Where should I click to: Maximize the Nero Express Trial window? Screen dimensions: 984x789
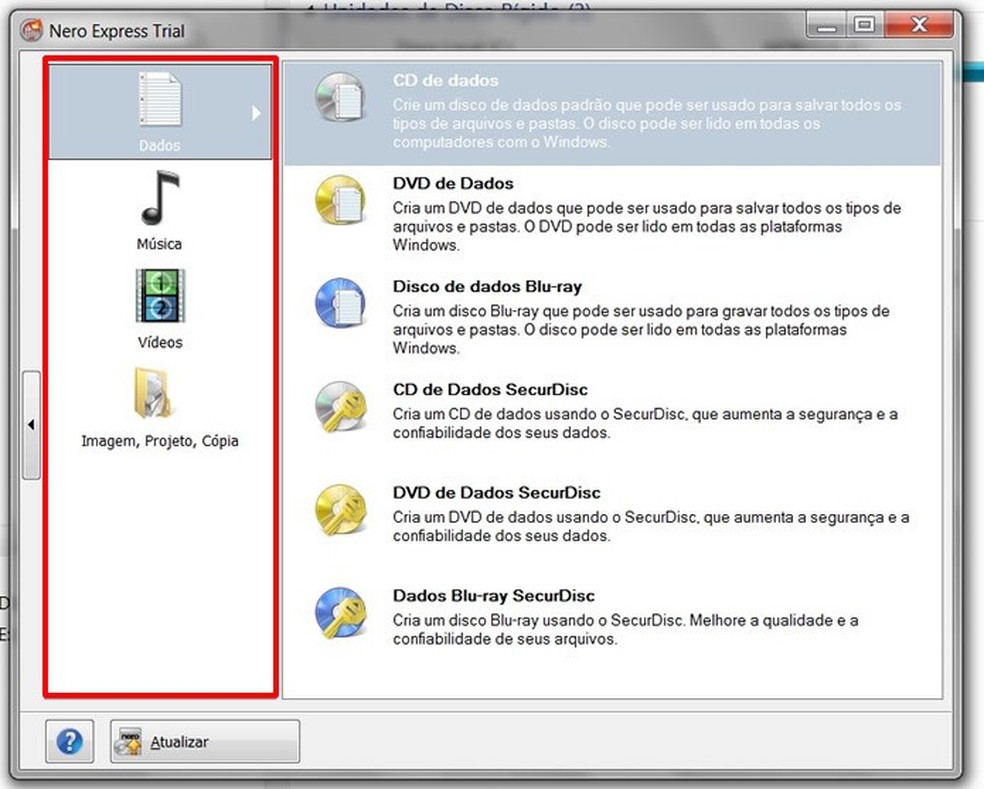(x=864, y=25)
